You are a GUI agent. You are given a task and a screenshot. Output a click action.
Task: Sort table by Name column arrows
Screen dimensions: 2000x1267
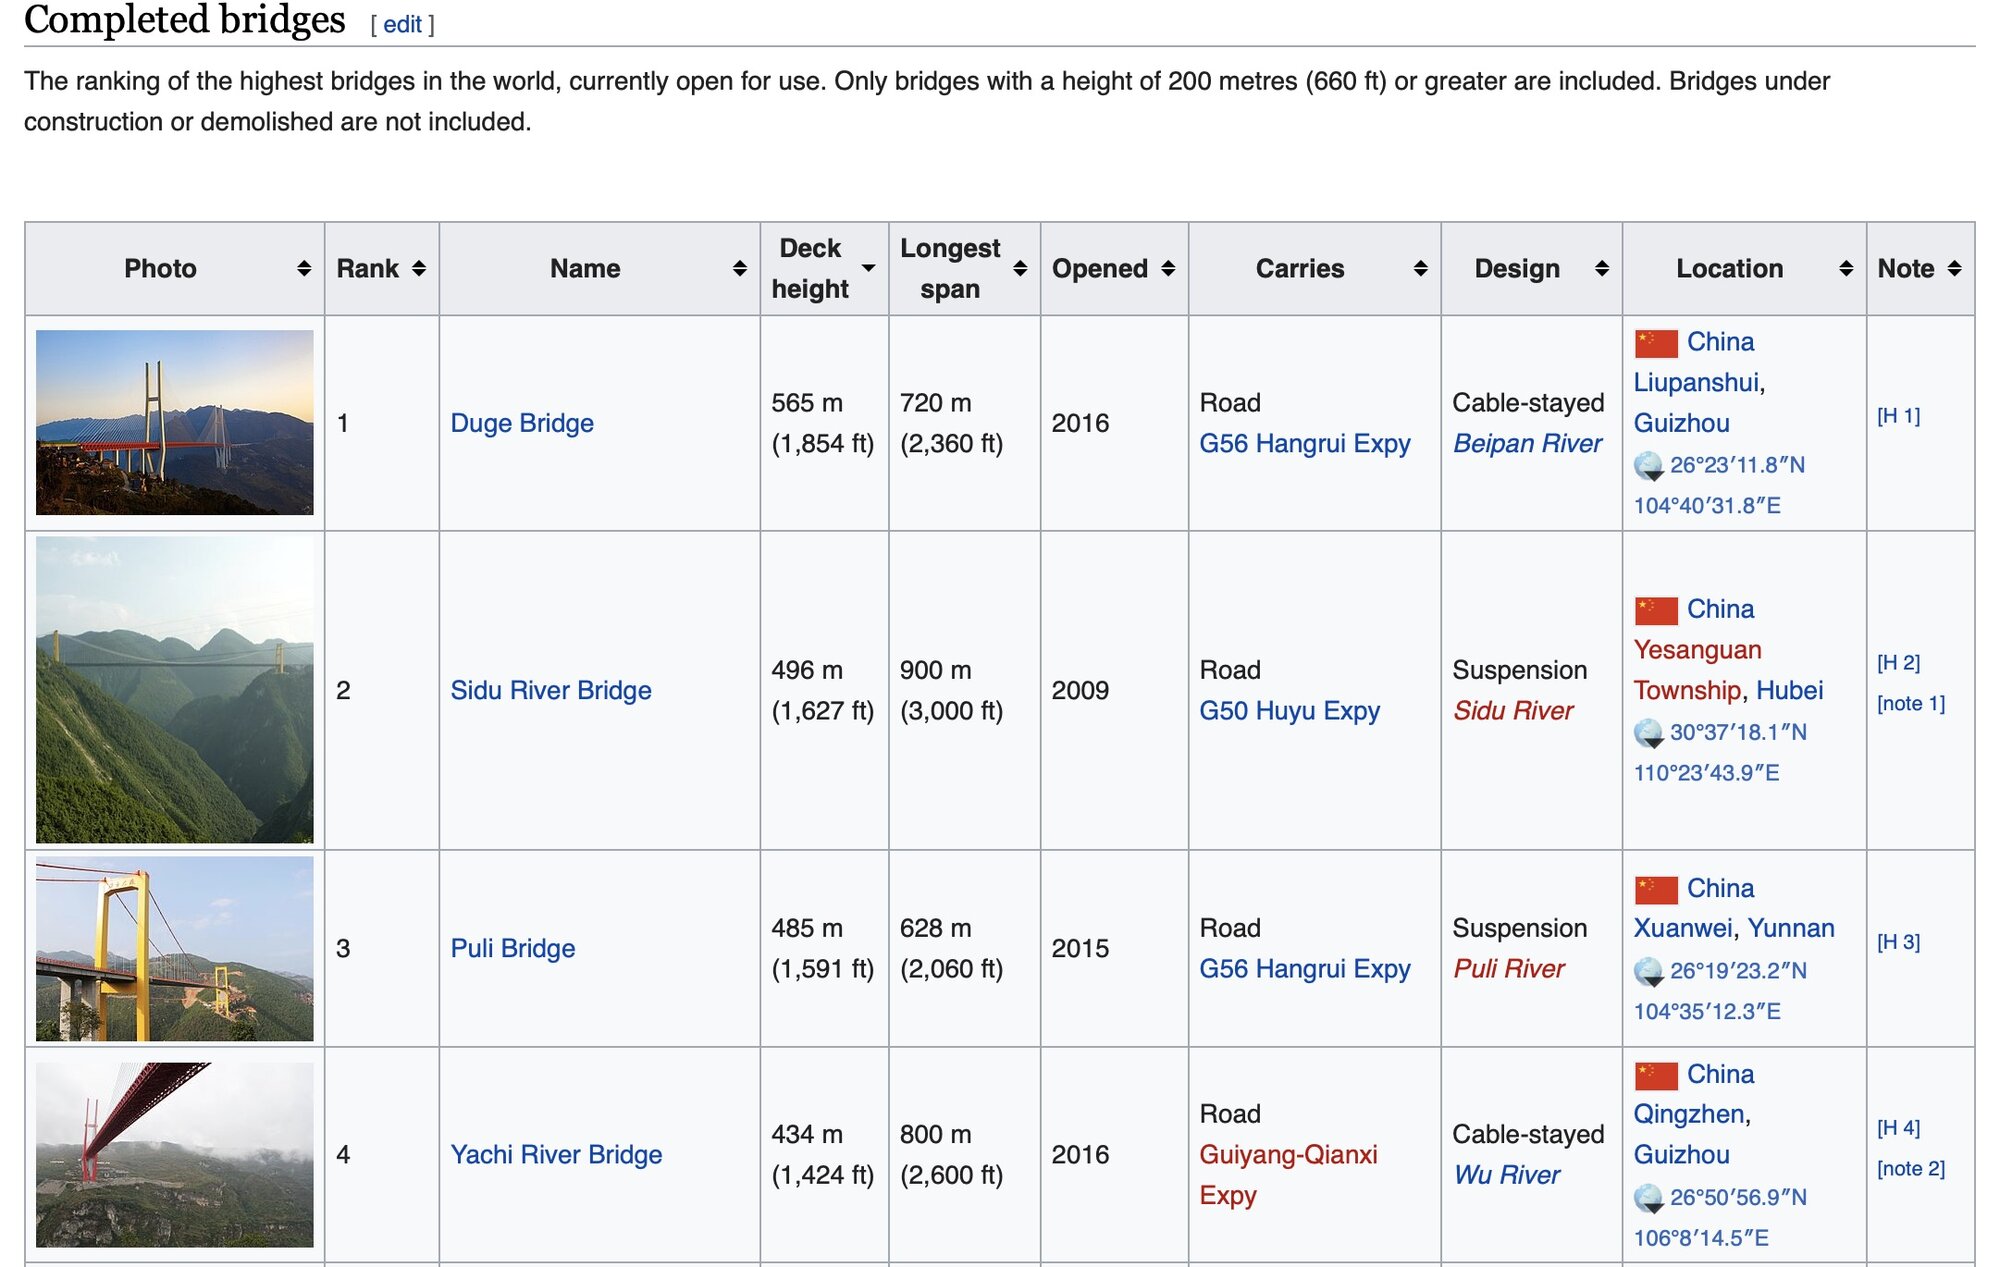pos(740,268)
